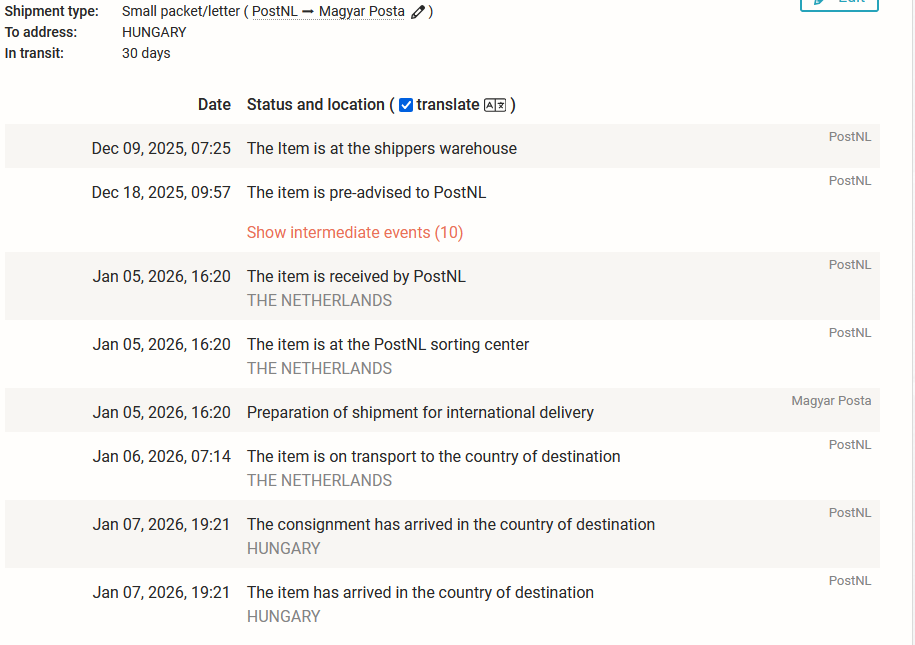Select the "item is pre-advised to PostNL" event
This screenshot has width=915, height=645.
click(366, 193)
